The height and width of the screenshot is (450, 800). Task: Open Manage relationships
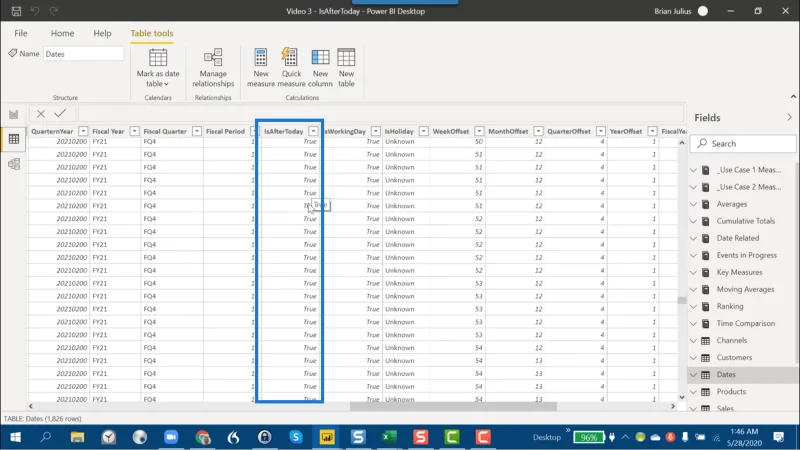pyautogui.click(x=213, y=68)
